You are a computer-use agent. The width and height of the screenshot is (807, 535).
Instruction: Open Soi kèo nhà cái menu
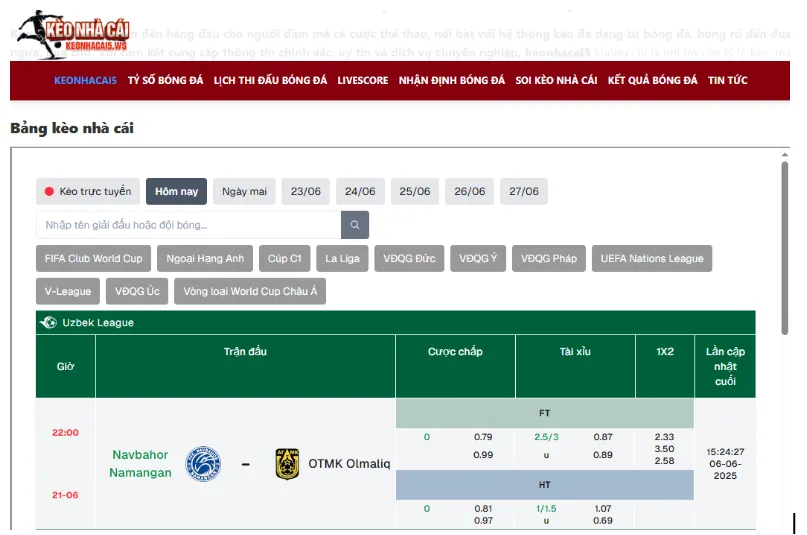(x=556, y=80)
